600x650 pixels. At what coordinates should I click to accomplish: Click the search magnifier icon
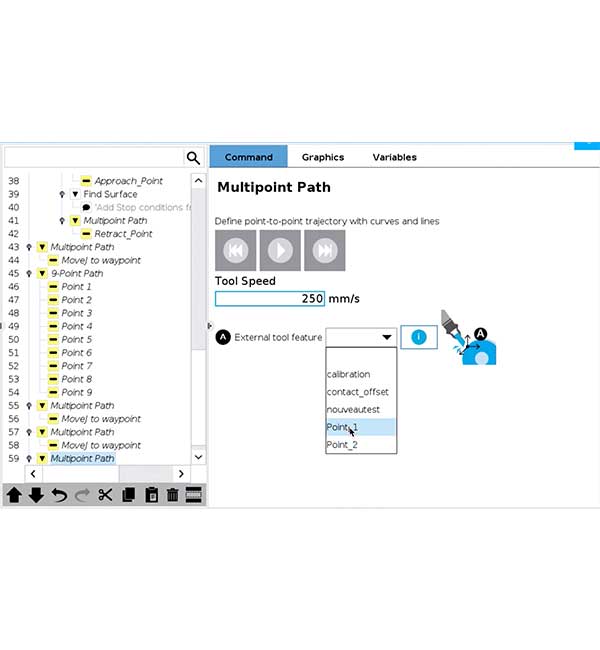(x=193, y=158)
